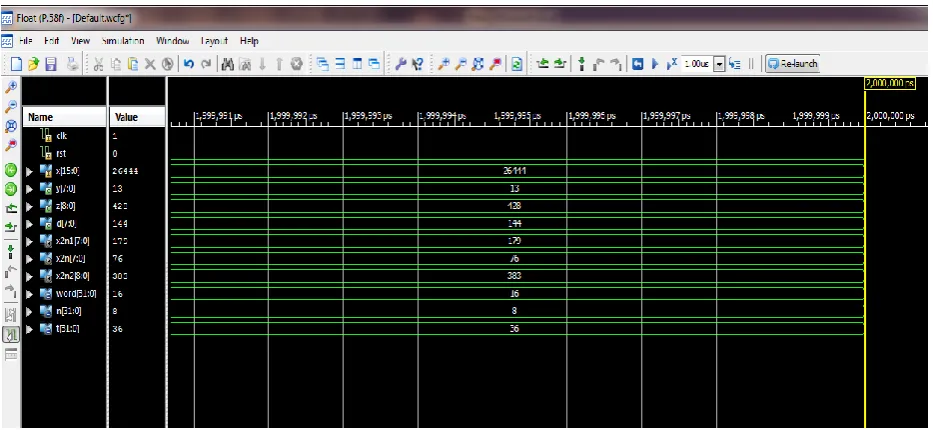This screenshot has width=933, height=430.
Task: Click the Print icon in toolbar
Action: click(x=72, y=64)
